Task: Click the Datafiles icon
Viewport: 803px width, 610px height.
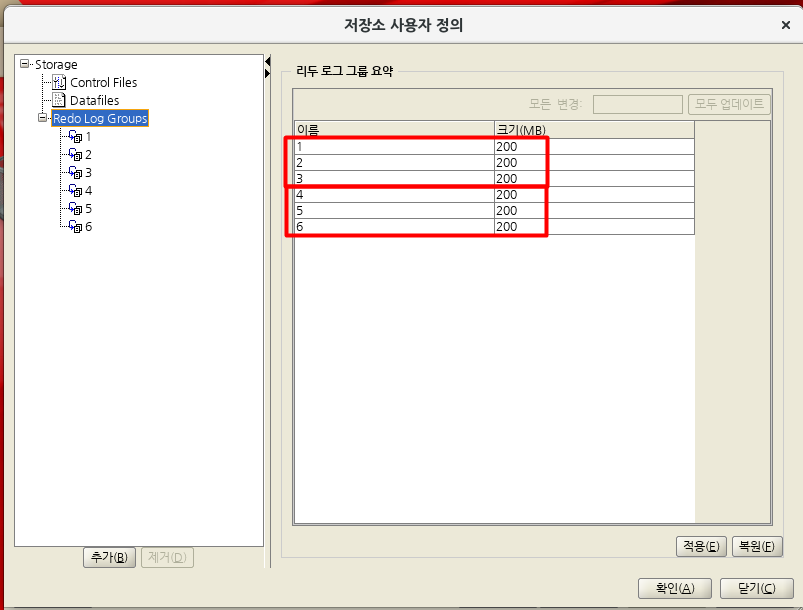Action: (59, 100)
